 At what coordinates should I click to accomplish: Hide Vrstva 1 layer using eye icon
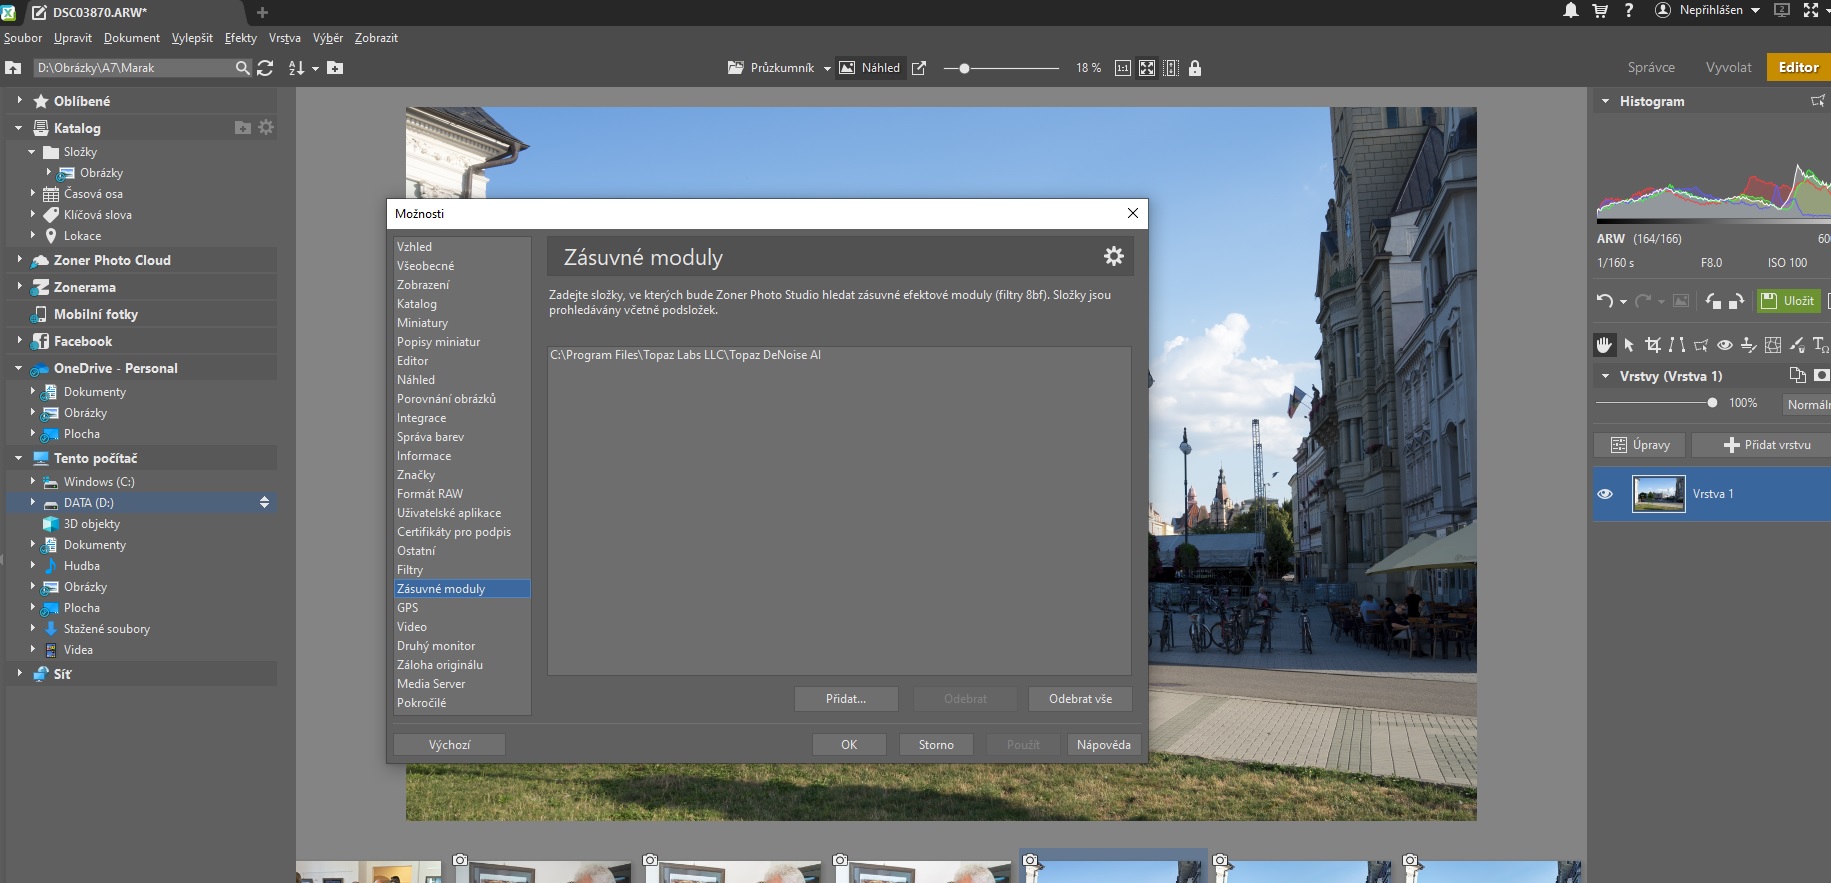(1605, 494)
